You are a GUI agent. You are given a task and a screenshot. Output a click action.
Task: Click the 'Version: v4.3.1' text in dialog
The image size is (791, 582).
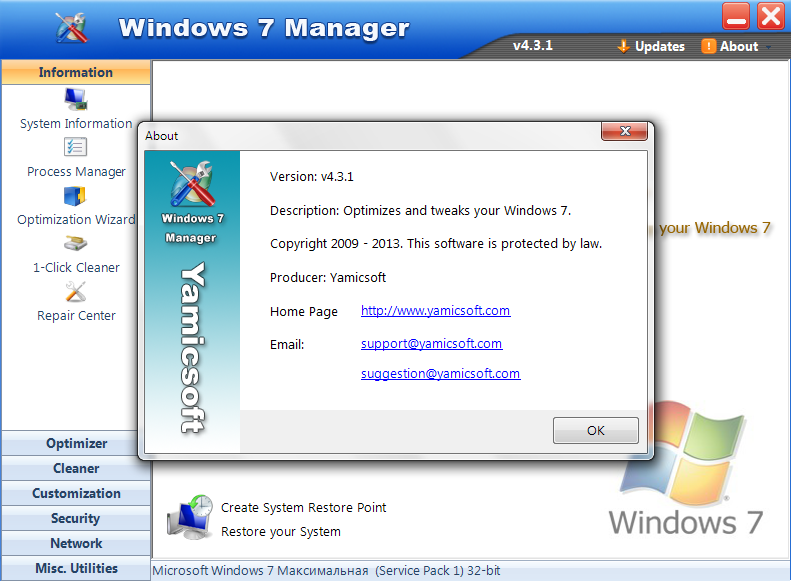tap(311, 177)
